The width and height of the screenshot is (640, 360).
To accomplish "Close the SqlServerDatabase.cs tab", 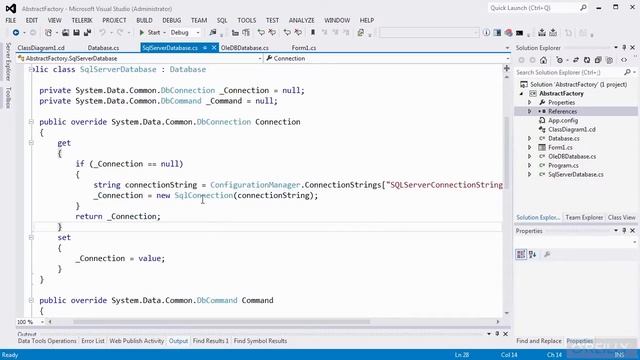I will [x=214, y=48].
